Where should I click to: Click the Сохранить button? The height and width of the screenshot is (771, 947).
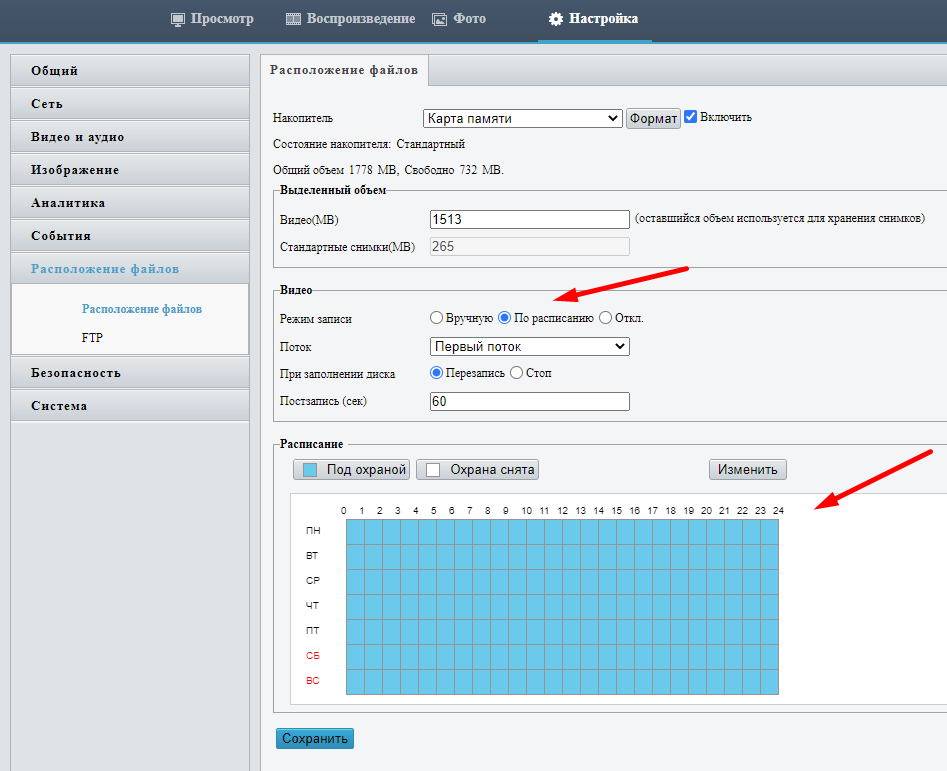[x=315, y=738]
